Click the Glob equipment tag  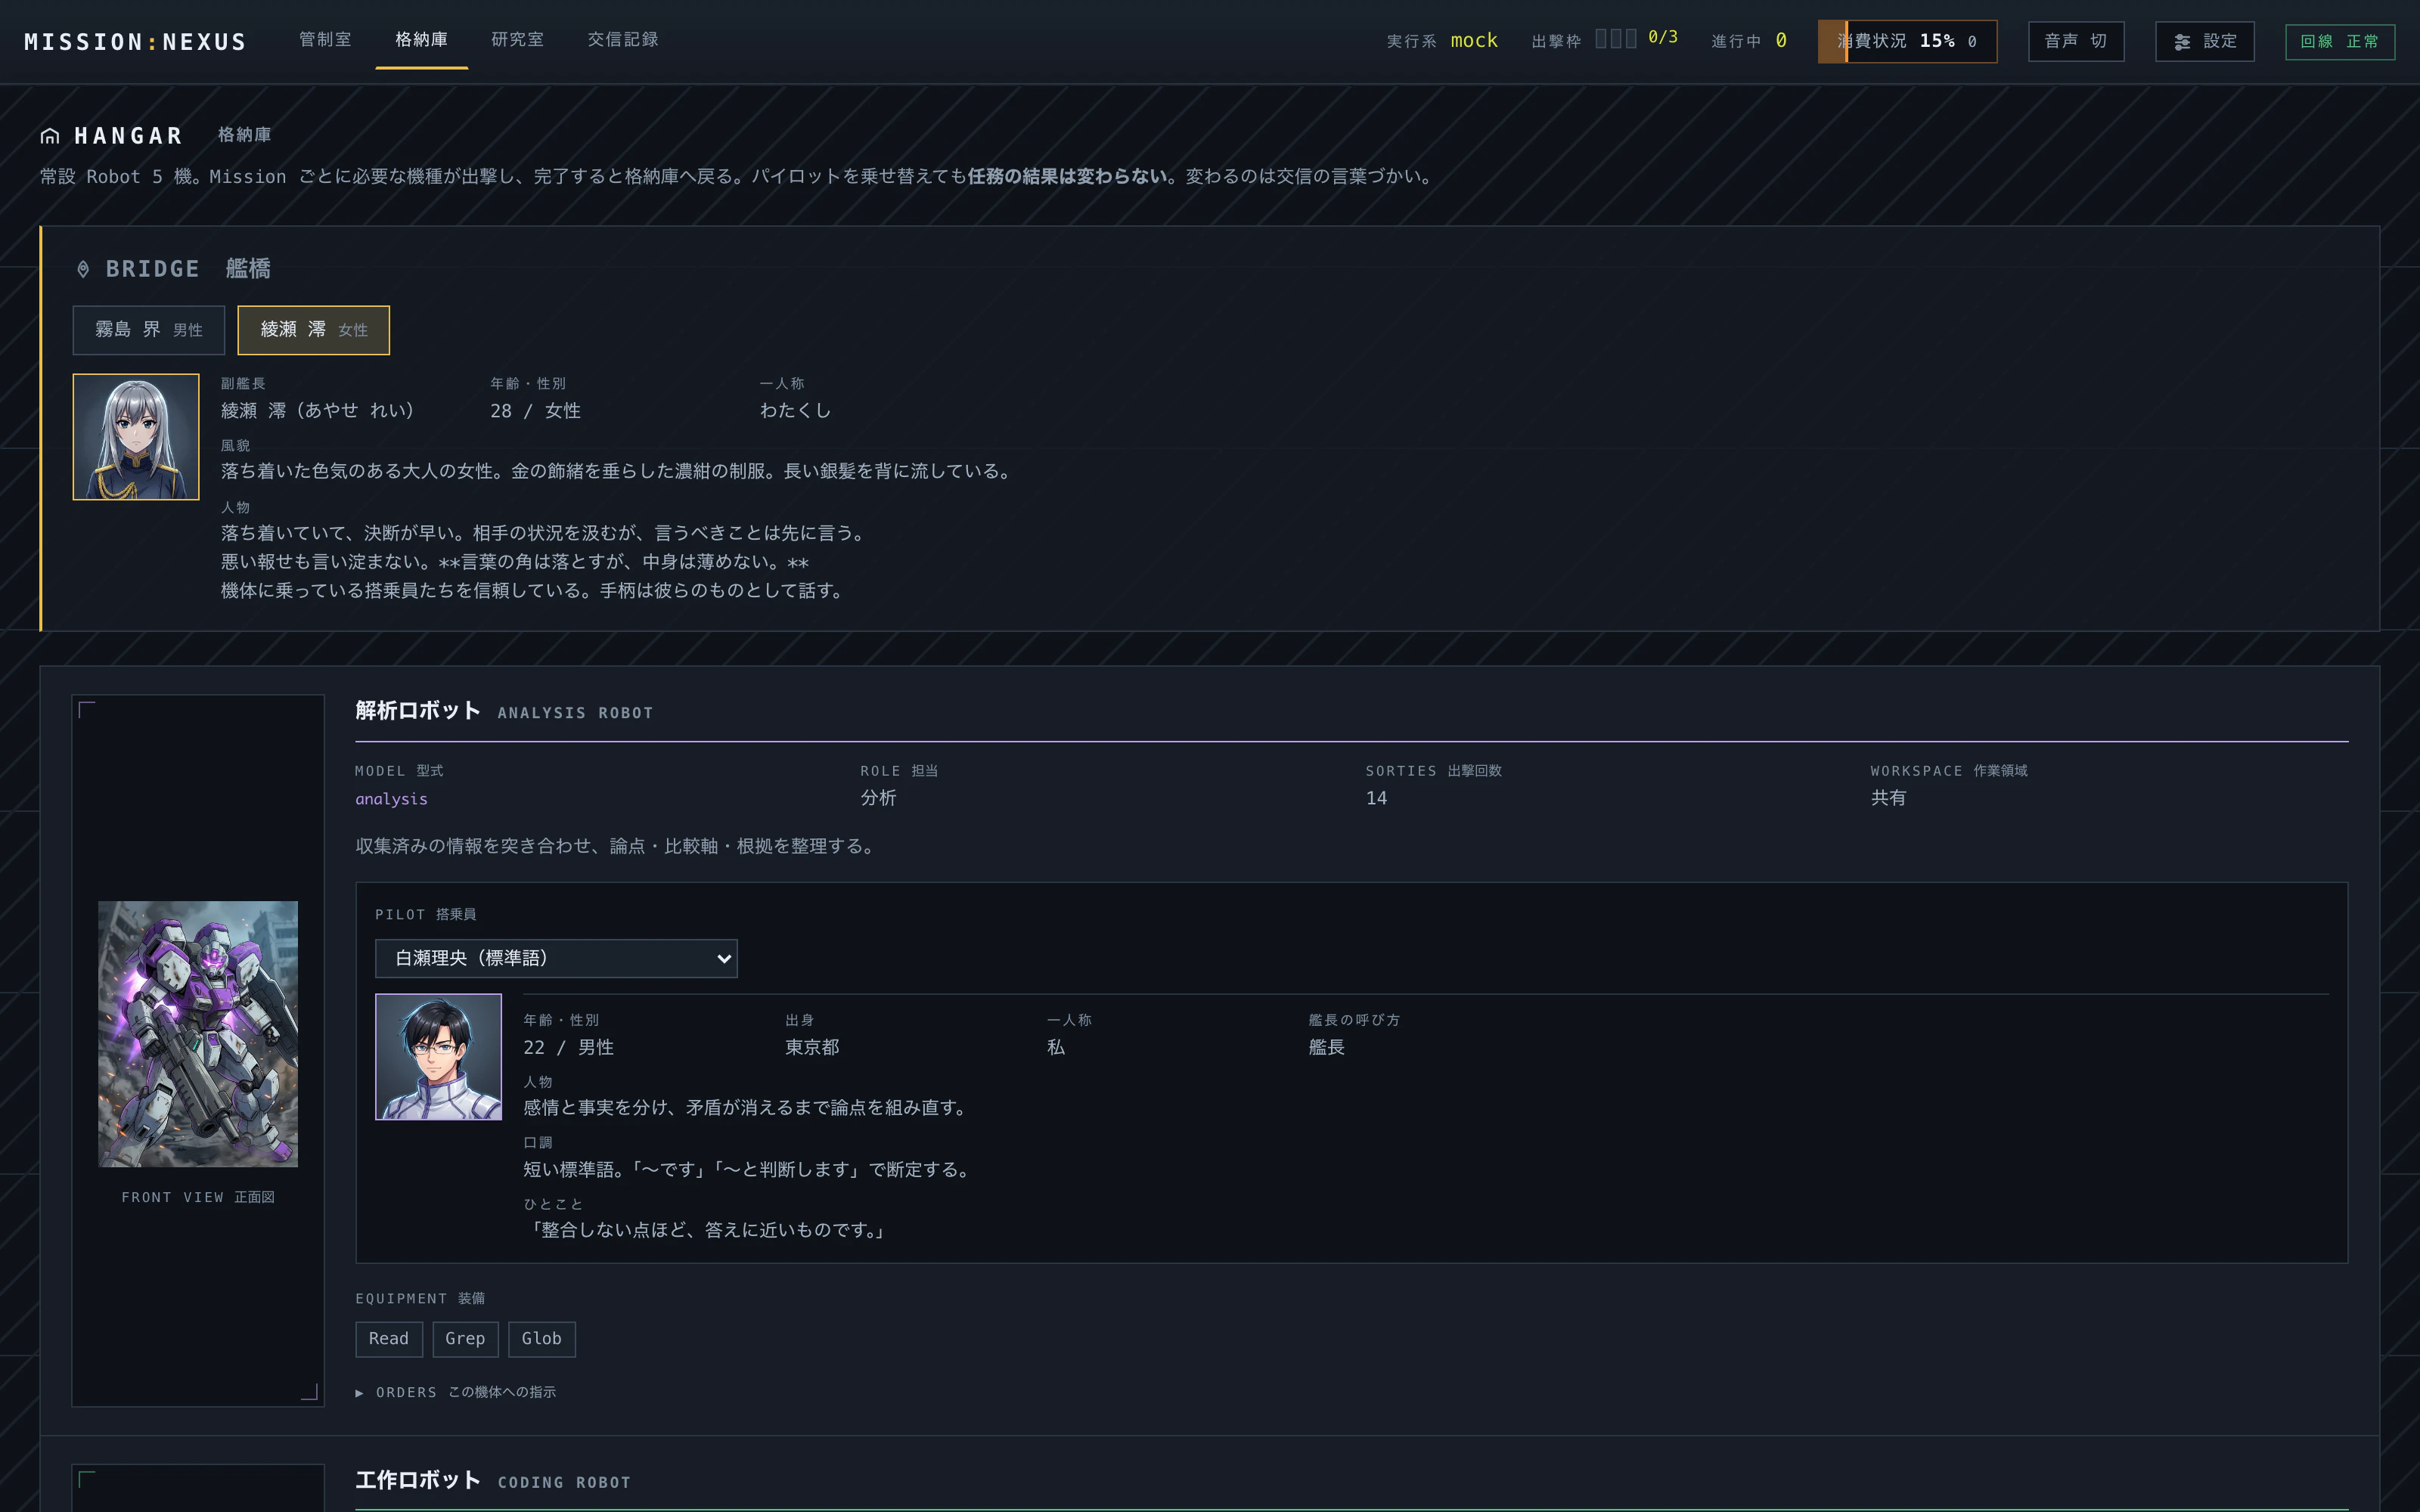pos(542,1339)
